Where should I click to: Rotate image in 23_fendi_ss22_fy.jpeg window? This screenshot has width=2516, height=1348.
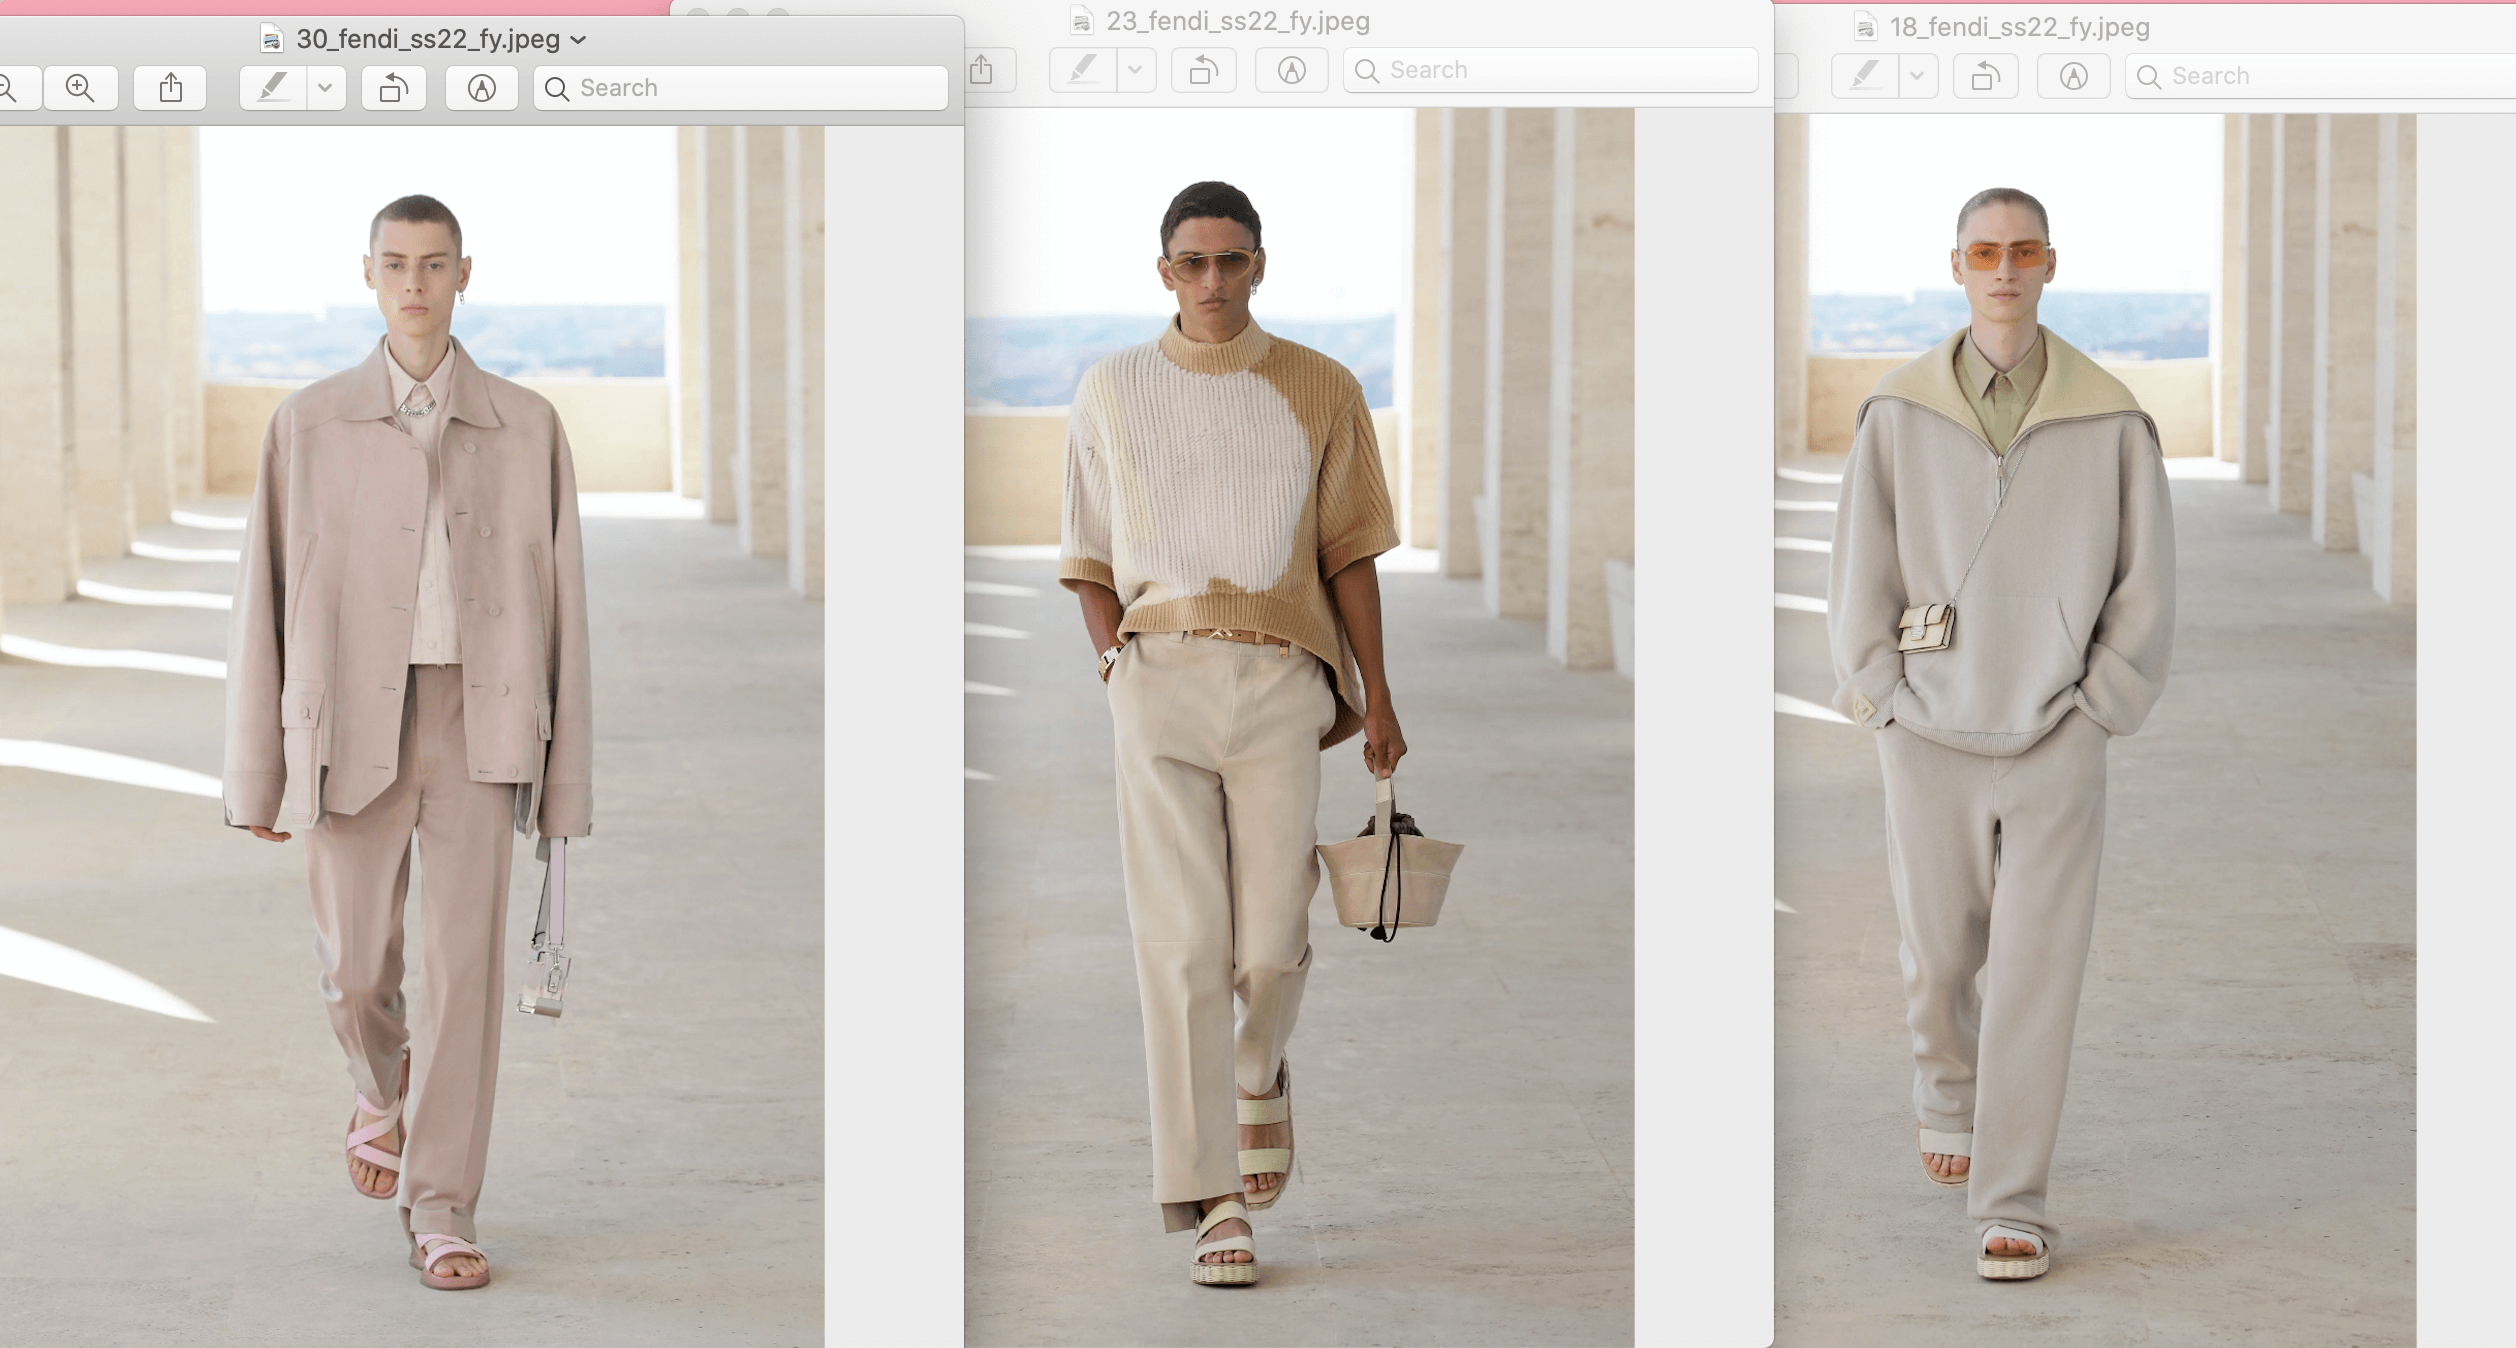[1204, 70]
